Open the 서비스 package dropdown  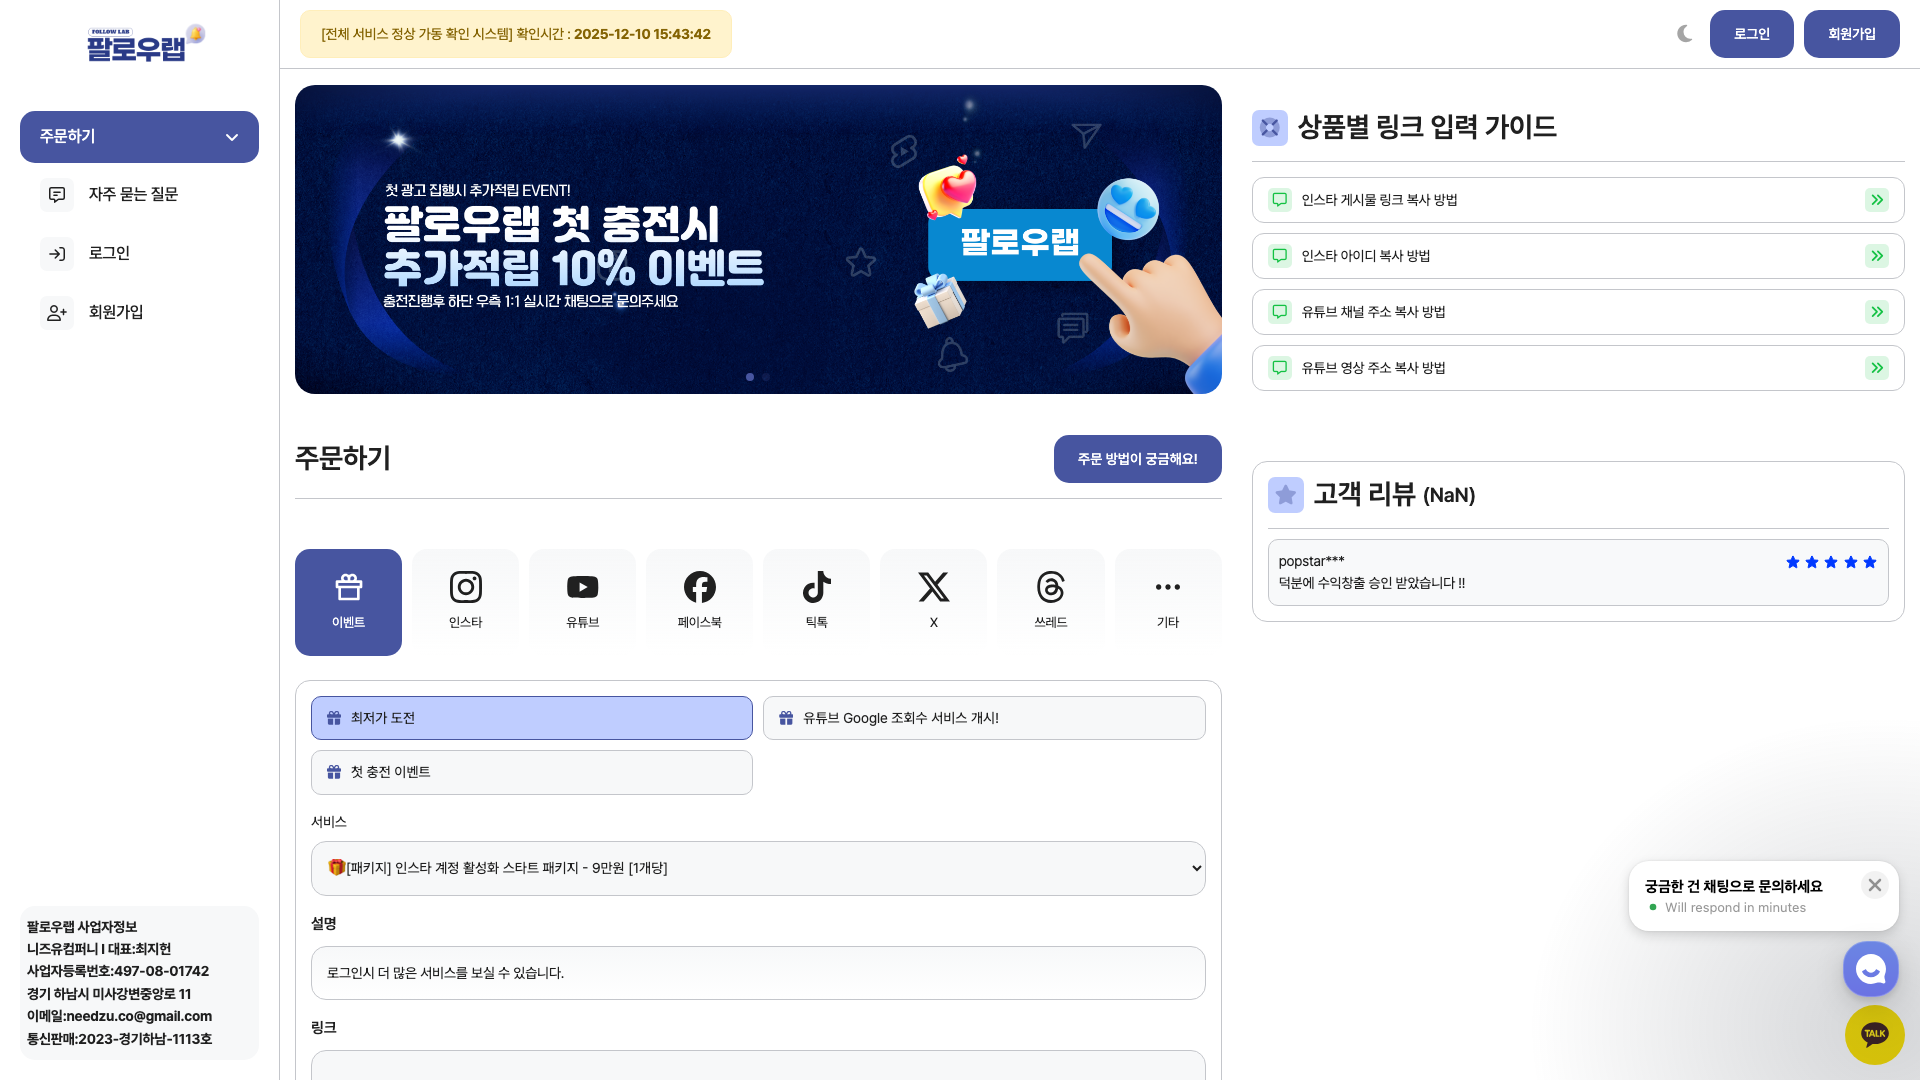point(757,868)
